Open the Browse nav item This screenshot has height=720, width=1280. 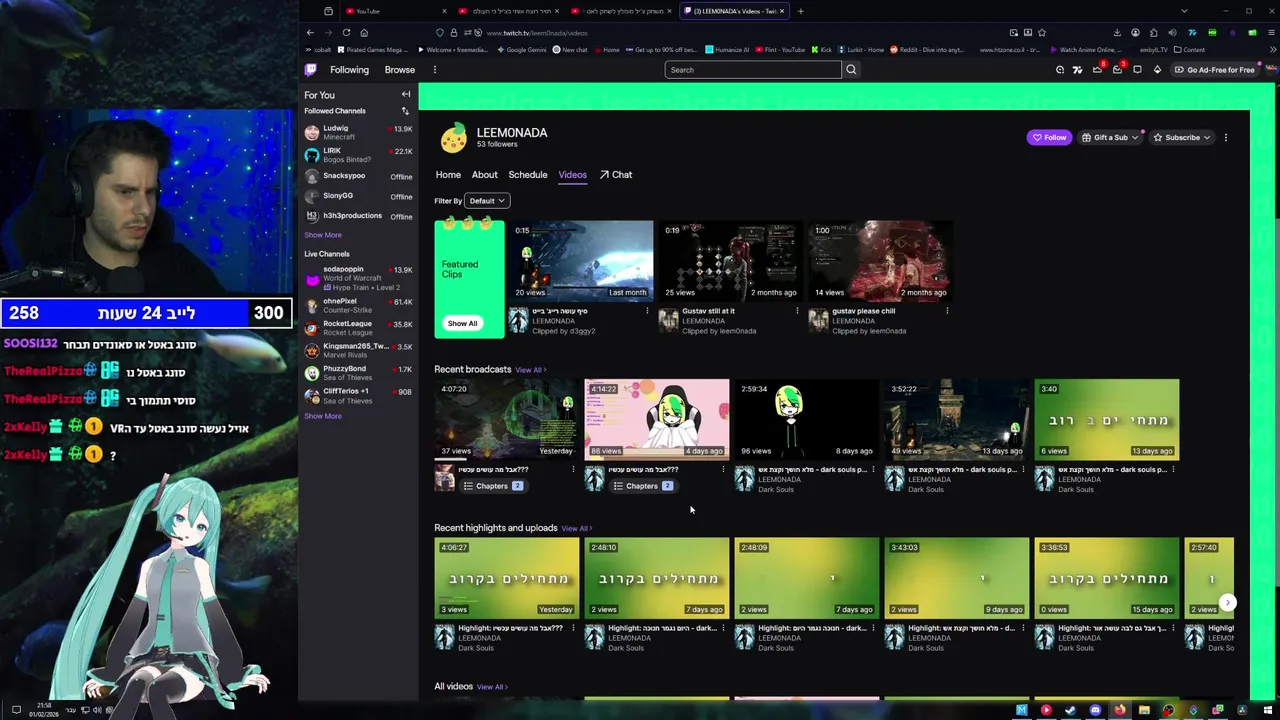pyautogui.click(x=400, y=70)
